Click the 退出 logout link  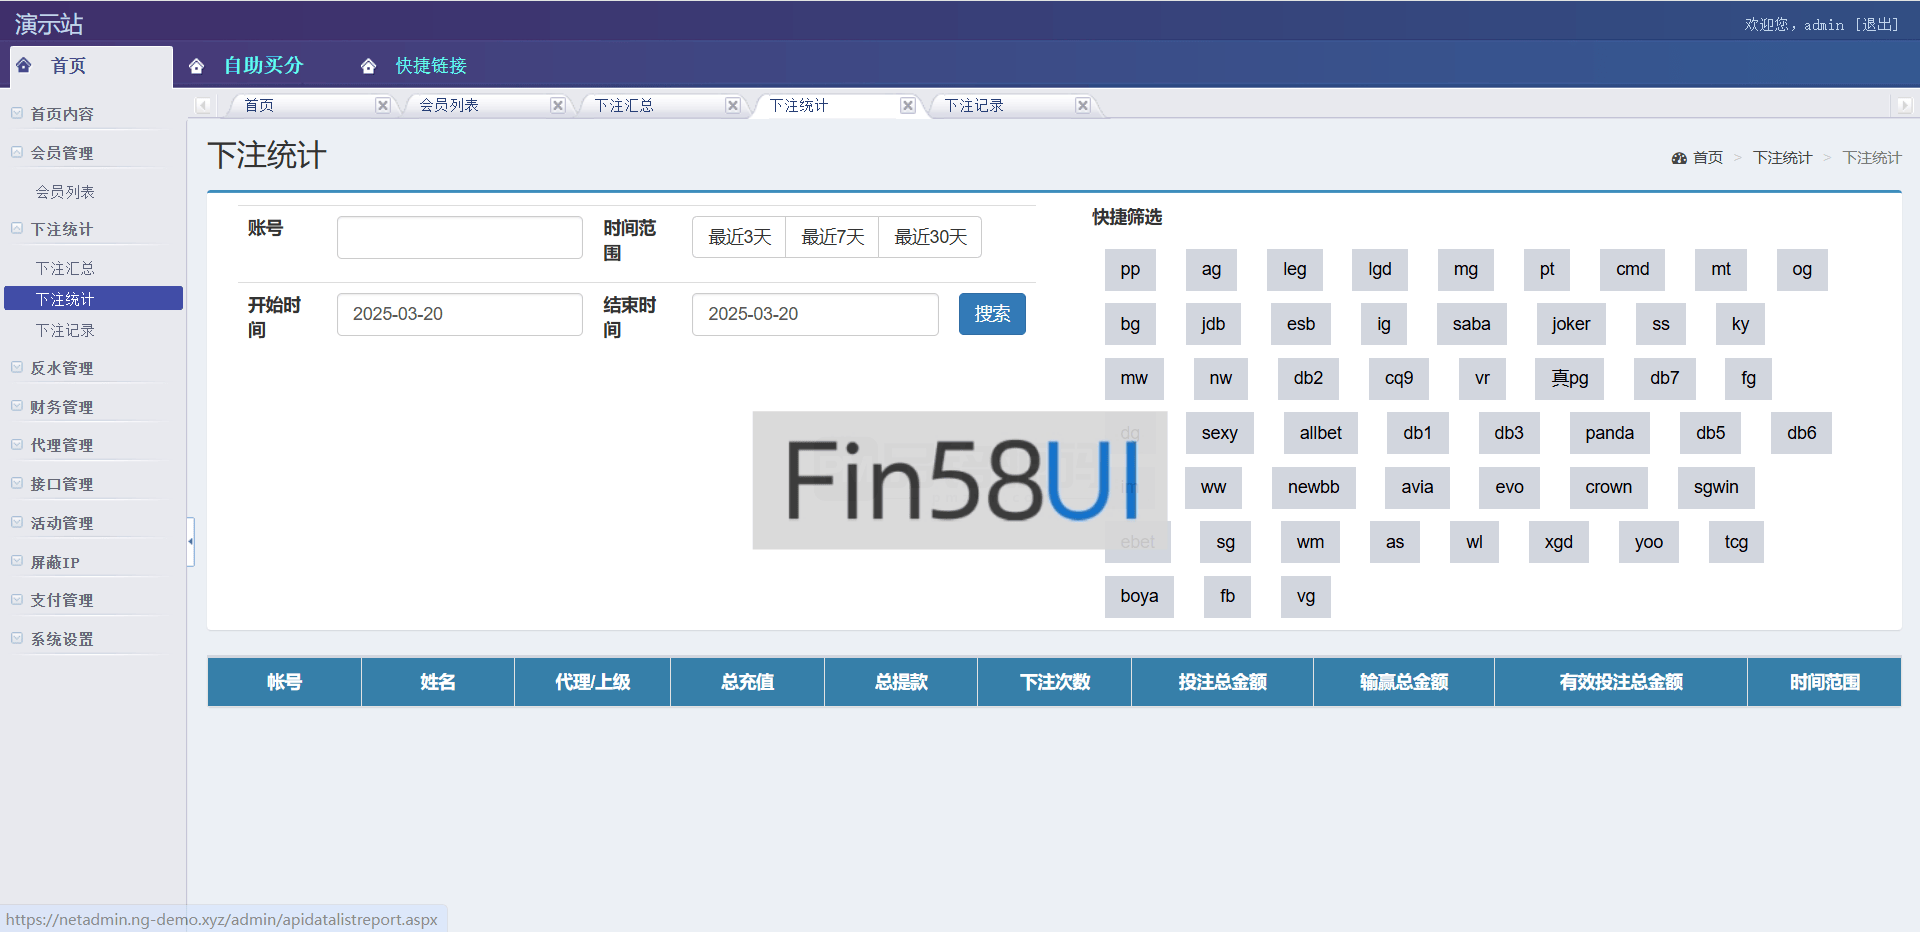[x=1877, y=24]
